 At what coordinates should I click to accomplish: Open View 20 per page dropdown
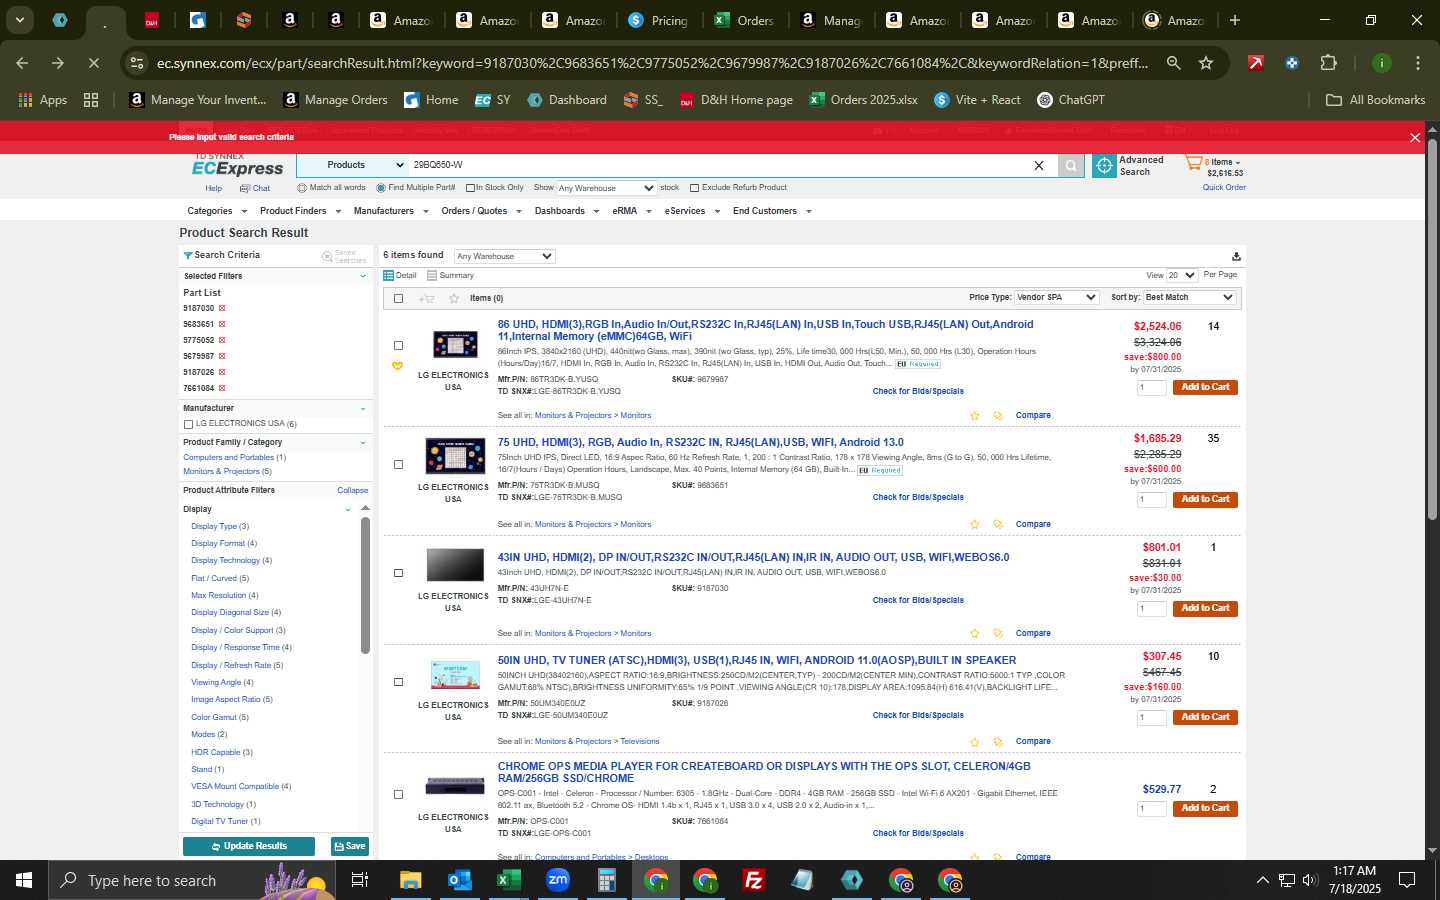[1182, 275]
